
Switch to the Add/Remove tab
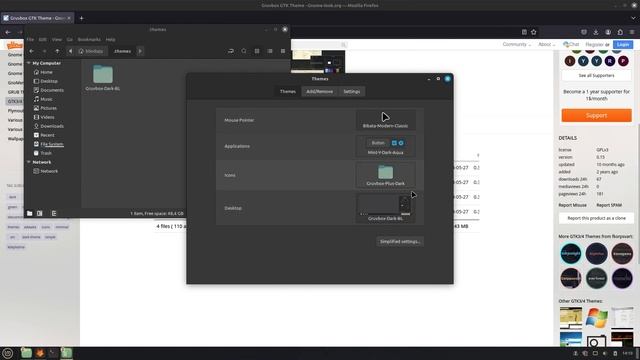(x=320, y=91)
